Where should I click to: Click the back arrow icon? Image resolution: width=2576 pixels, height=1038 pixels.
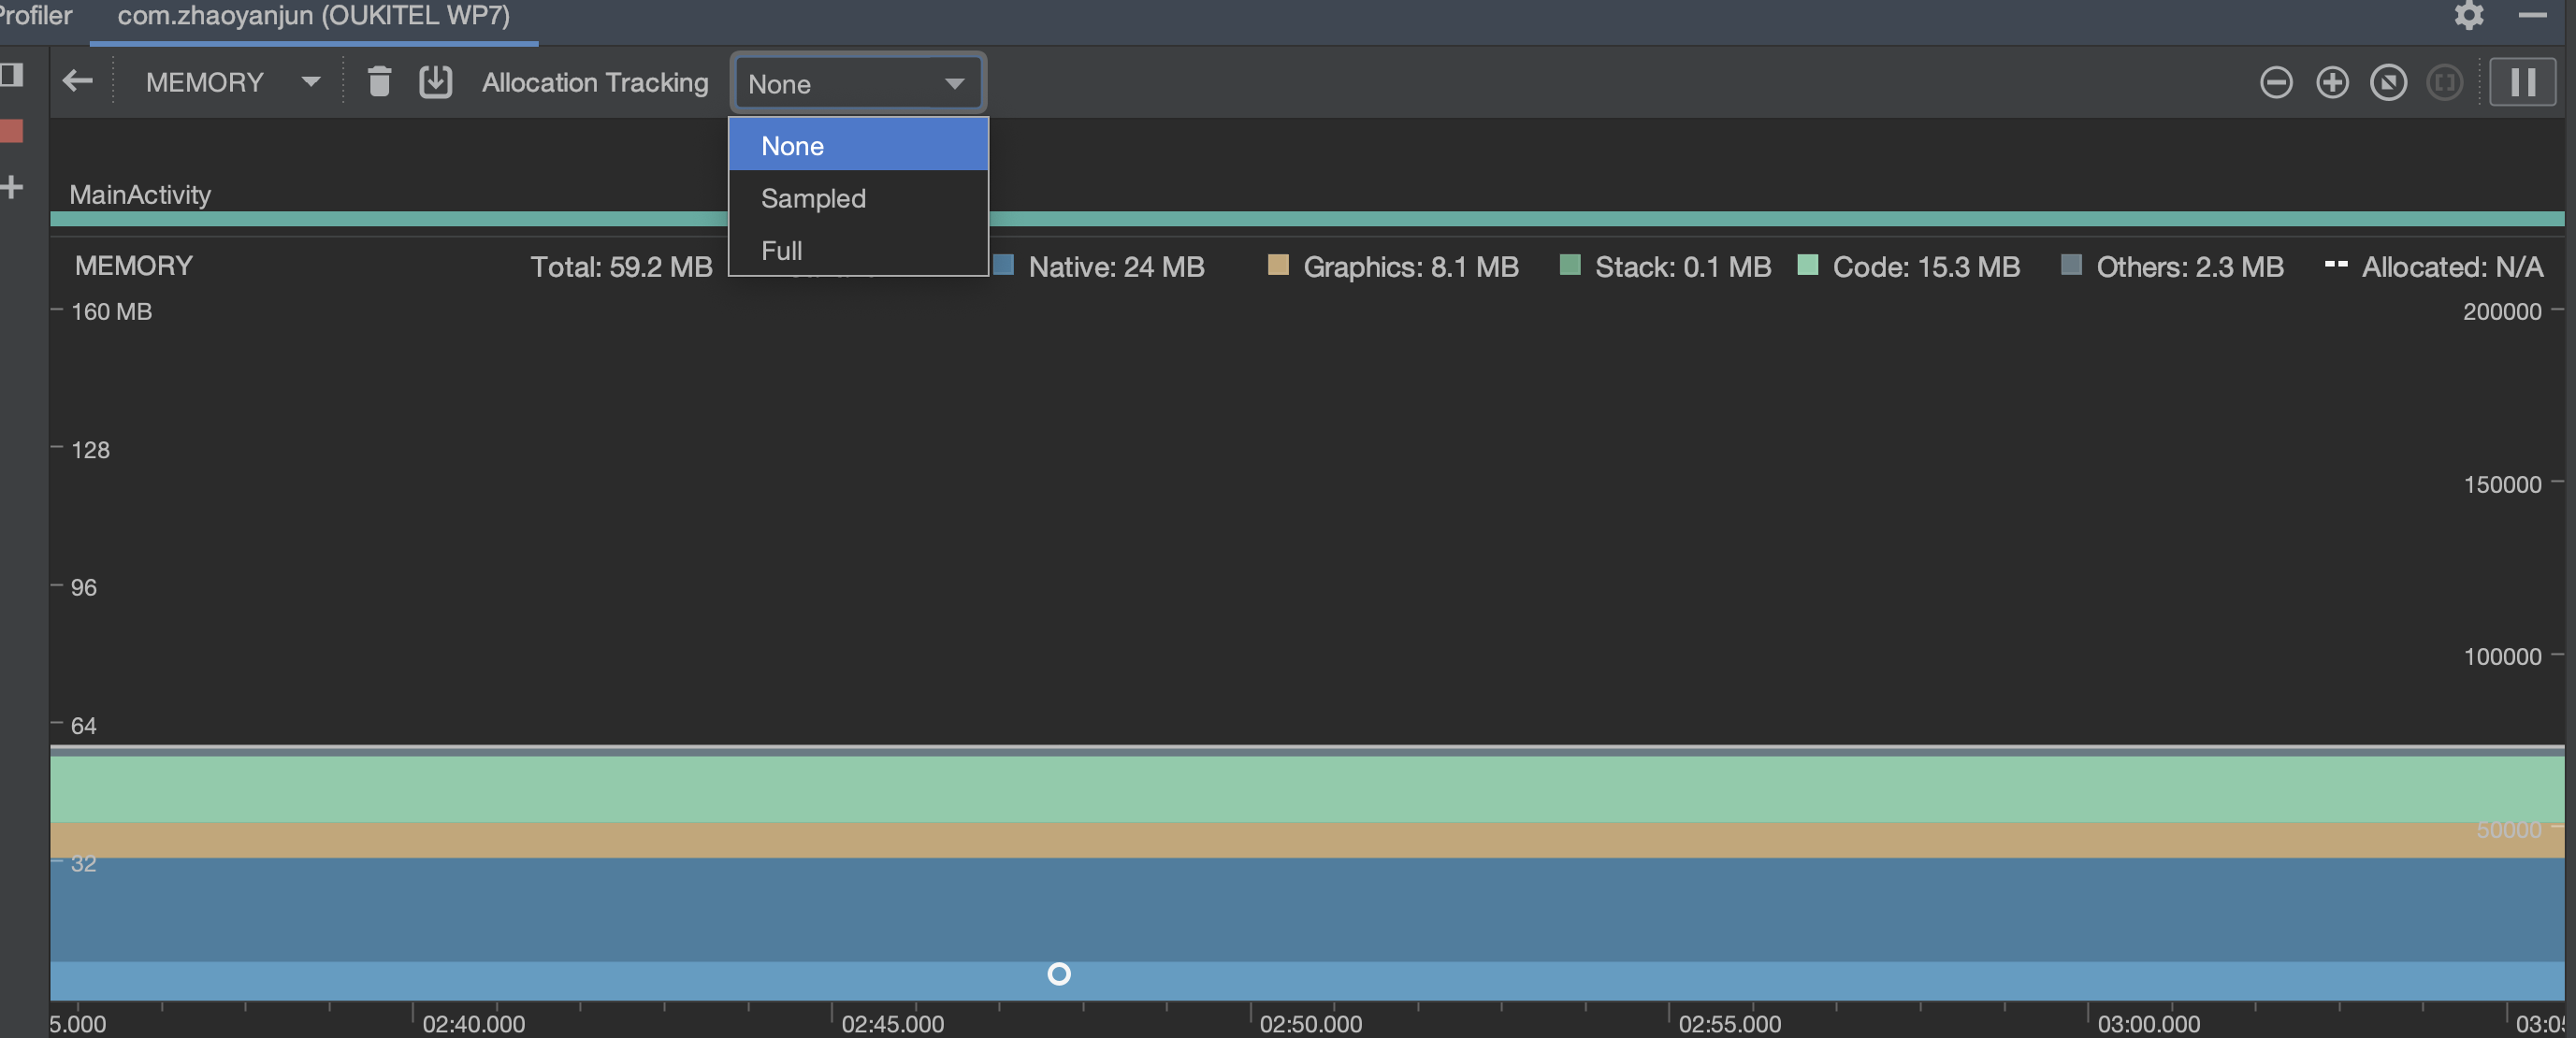pos(77,81)
